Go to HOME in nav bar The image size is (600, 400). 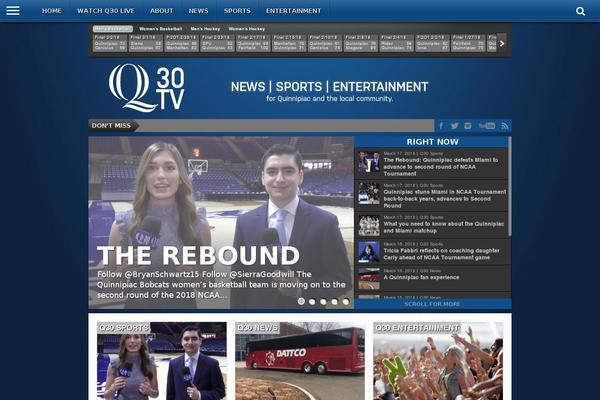52,11
